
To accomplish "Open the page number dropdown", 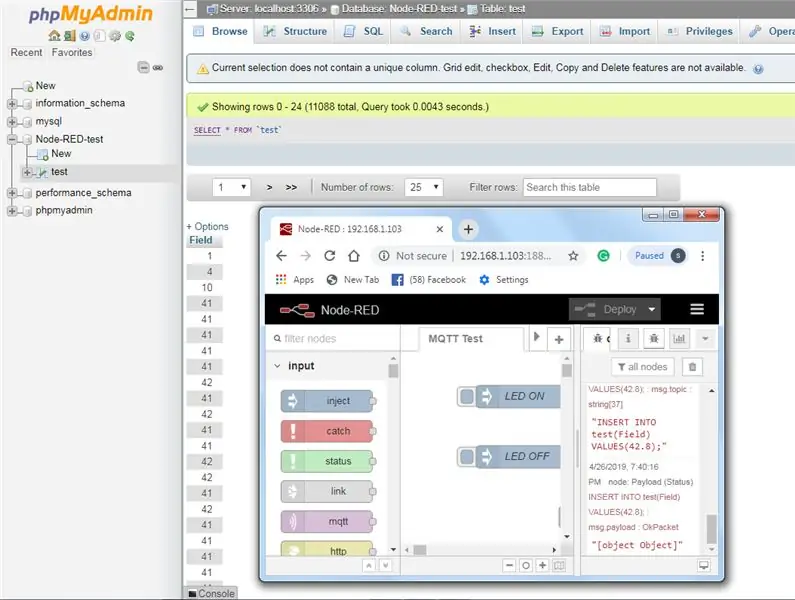I will point(232,187).
